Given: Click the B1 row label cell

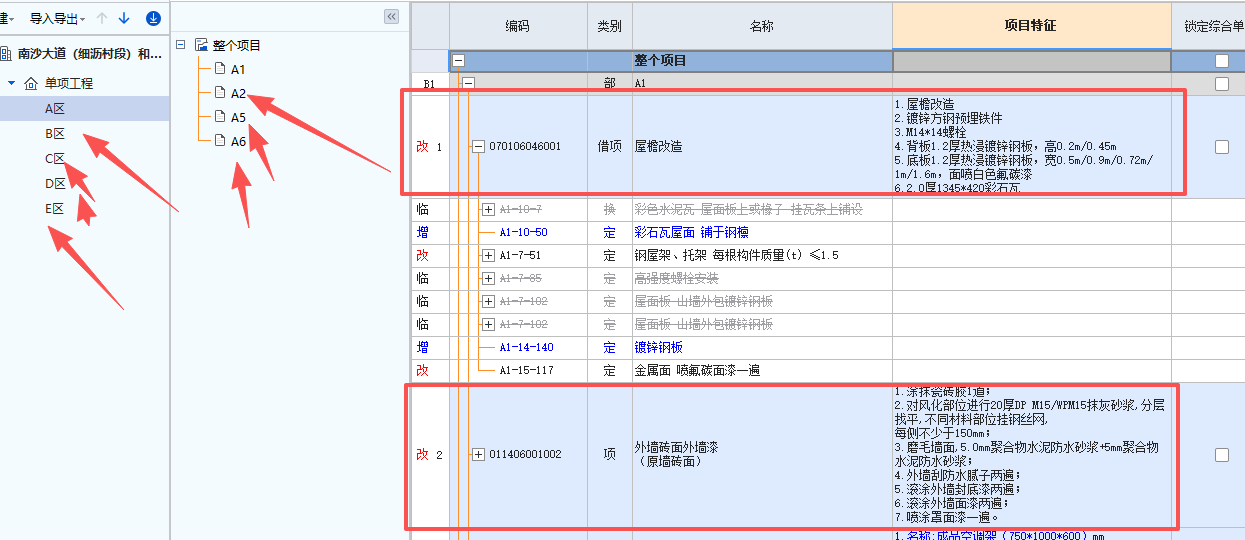Looking at the screenshot, I should (430, 84).
